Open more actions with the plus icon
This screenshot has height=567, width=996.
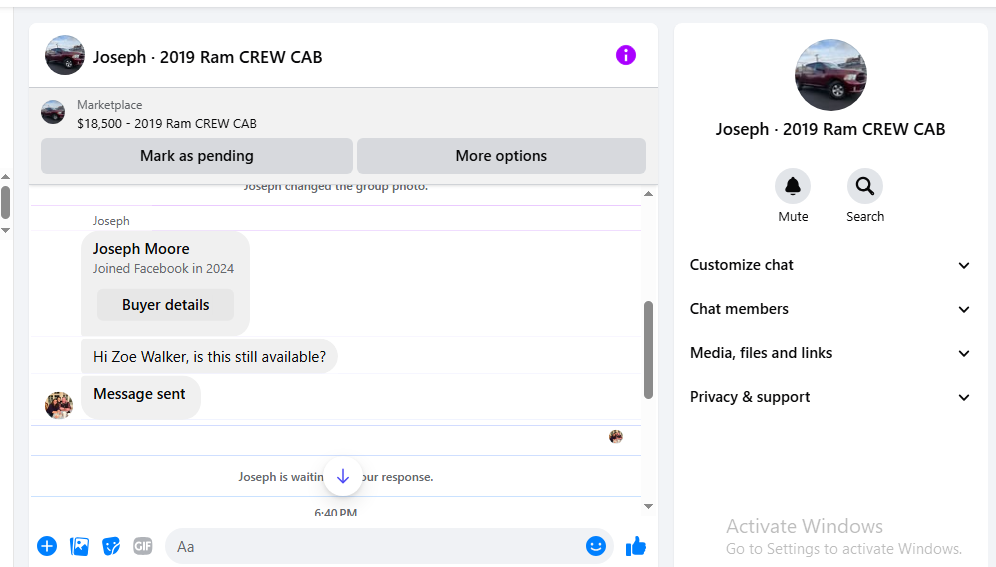(47, 546)
